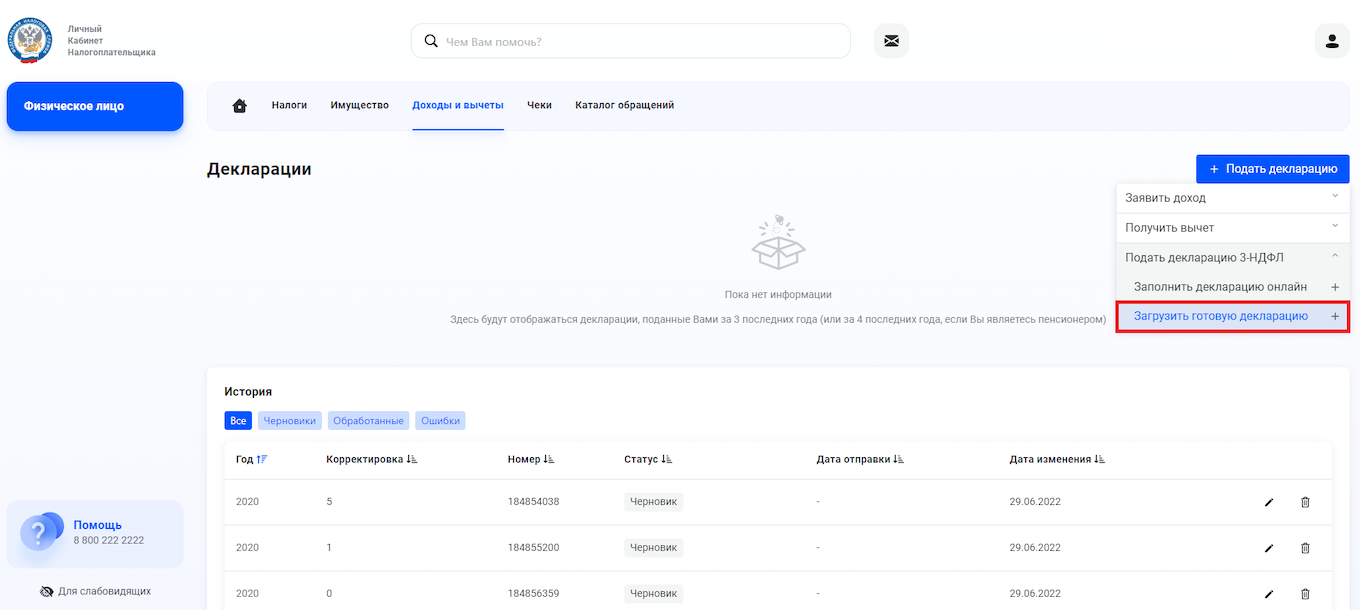Click the tax service logo

coord(30,40)
